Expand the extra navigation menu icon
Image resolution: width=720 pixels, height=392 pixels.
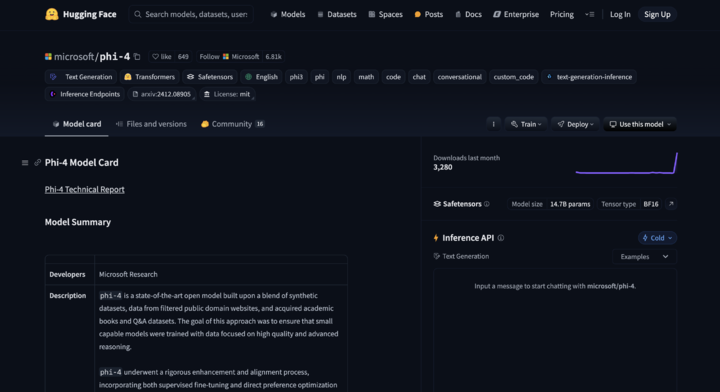tap(590, 14)
